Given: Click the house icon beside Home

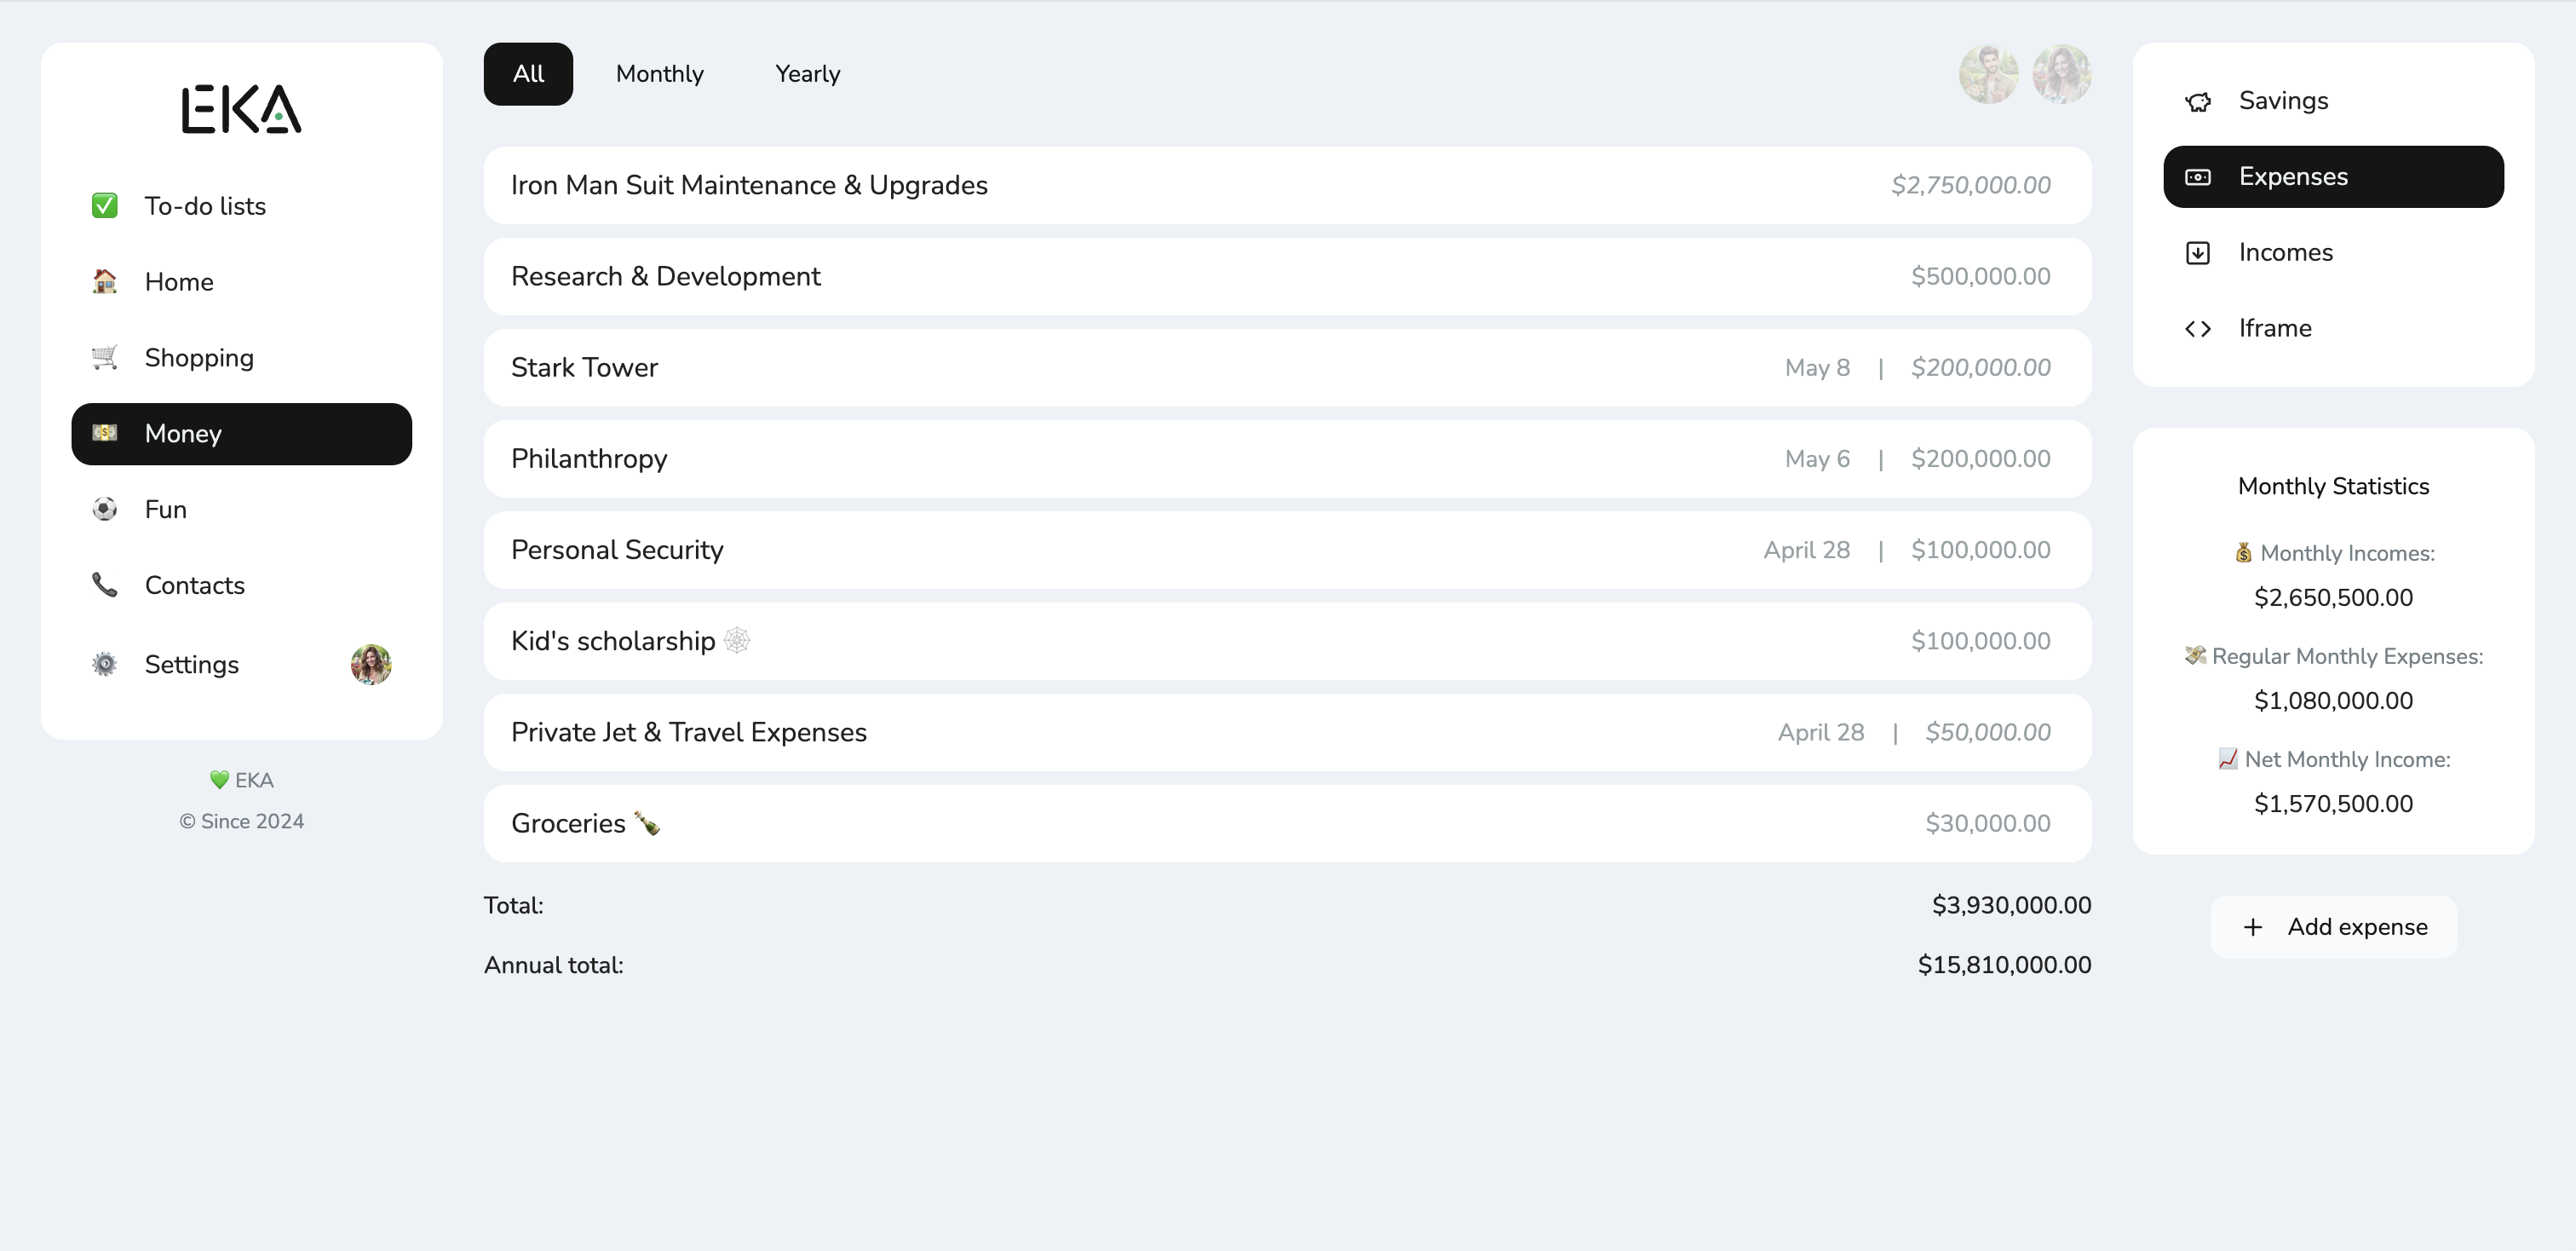Looking at the screenshot, I should [x=104, y=281].
